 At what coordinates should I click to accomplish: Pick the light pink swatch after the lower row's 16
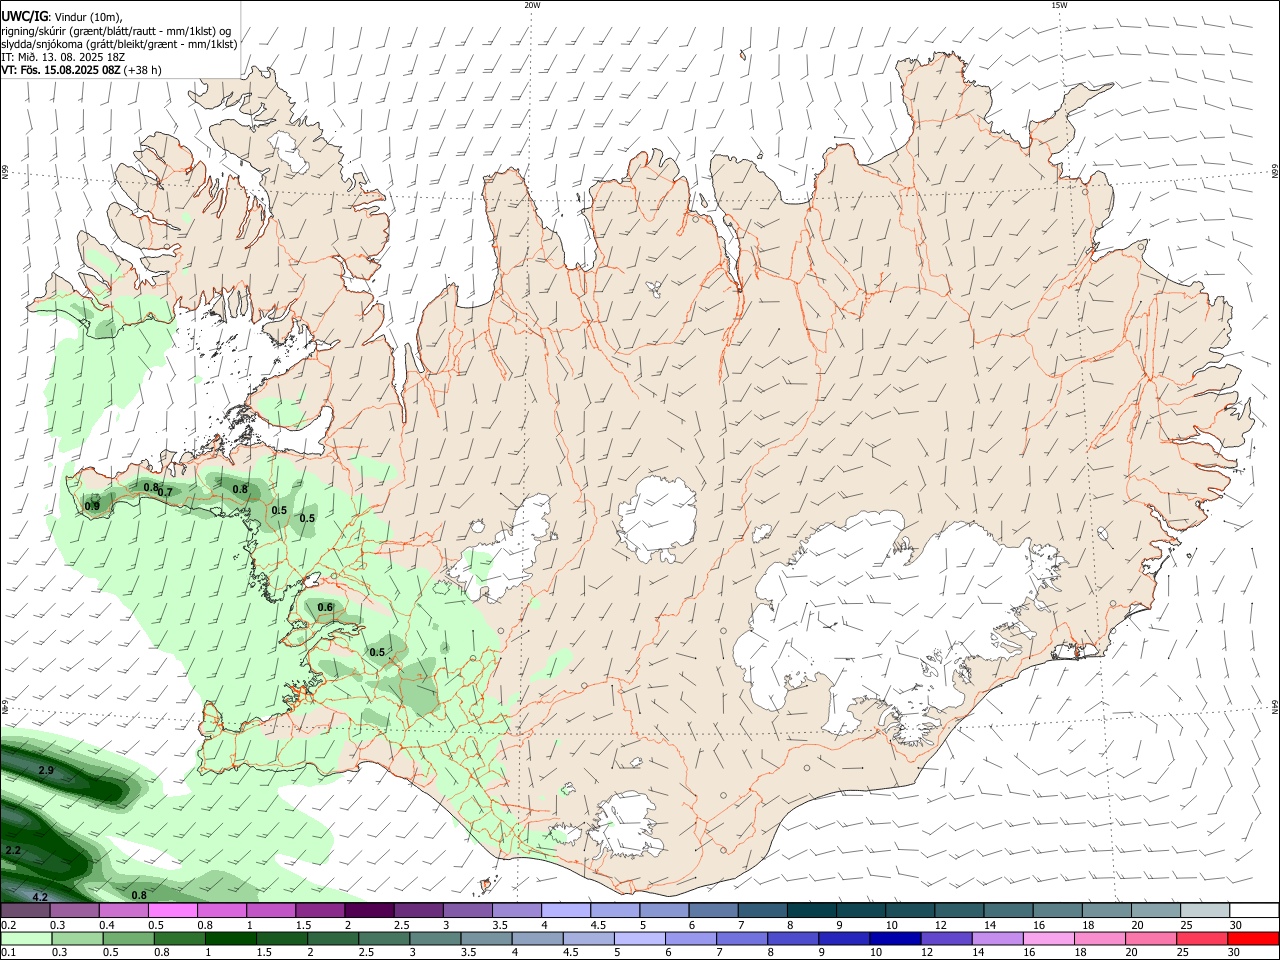(x=1048, y=939)
